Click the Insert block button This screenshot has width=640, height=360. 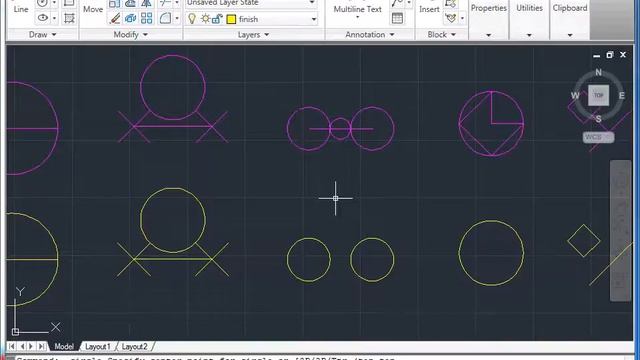429,8
